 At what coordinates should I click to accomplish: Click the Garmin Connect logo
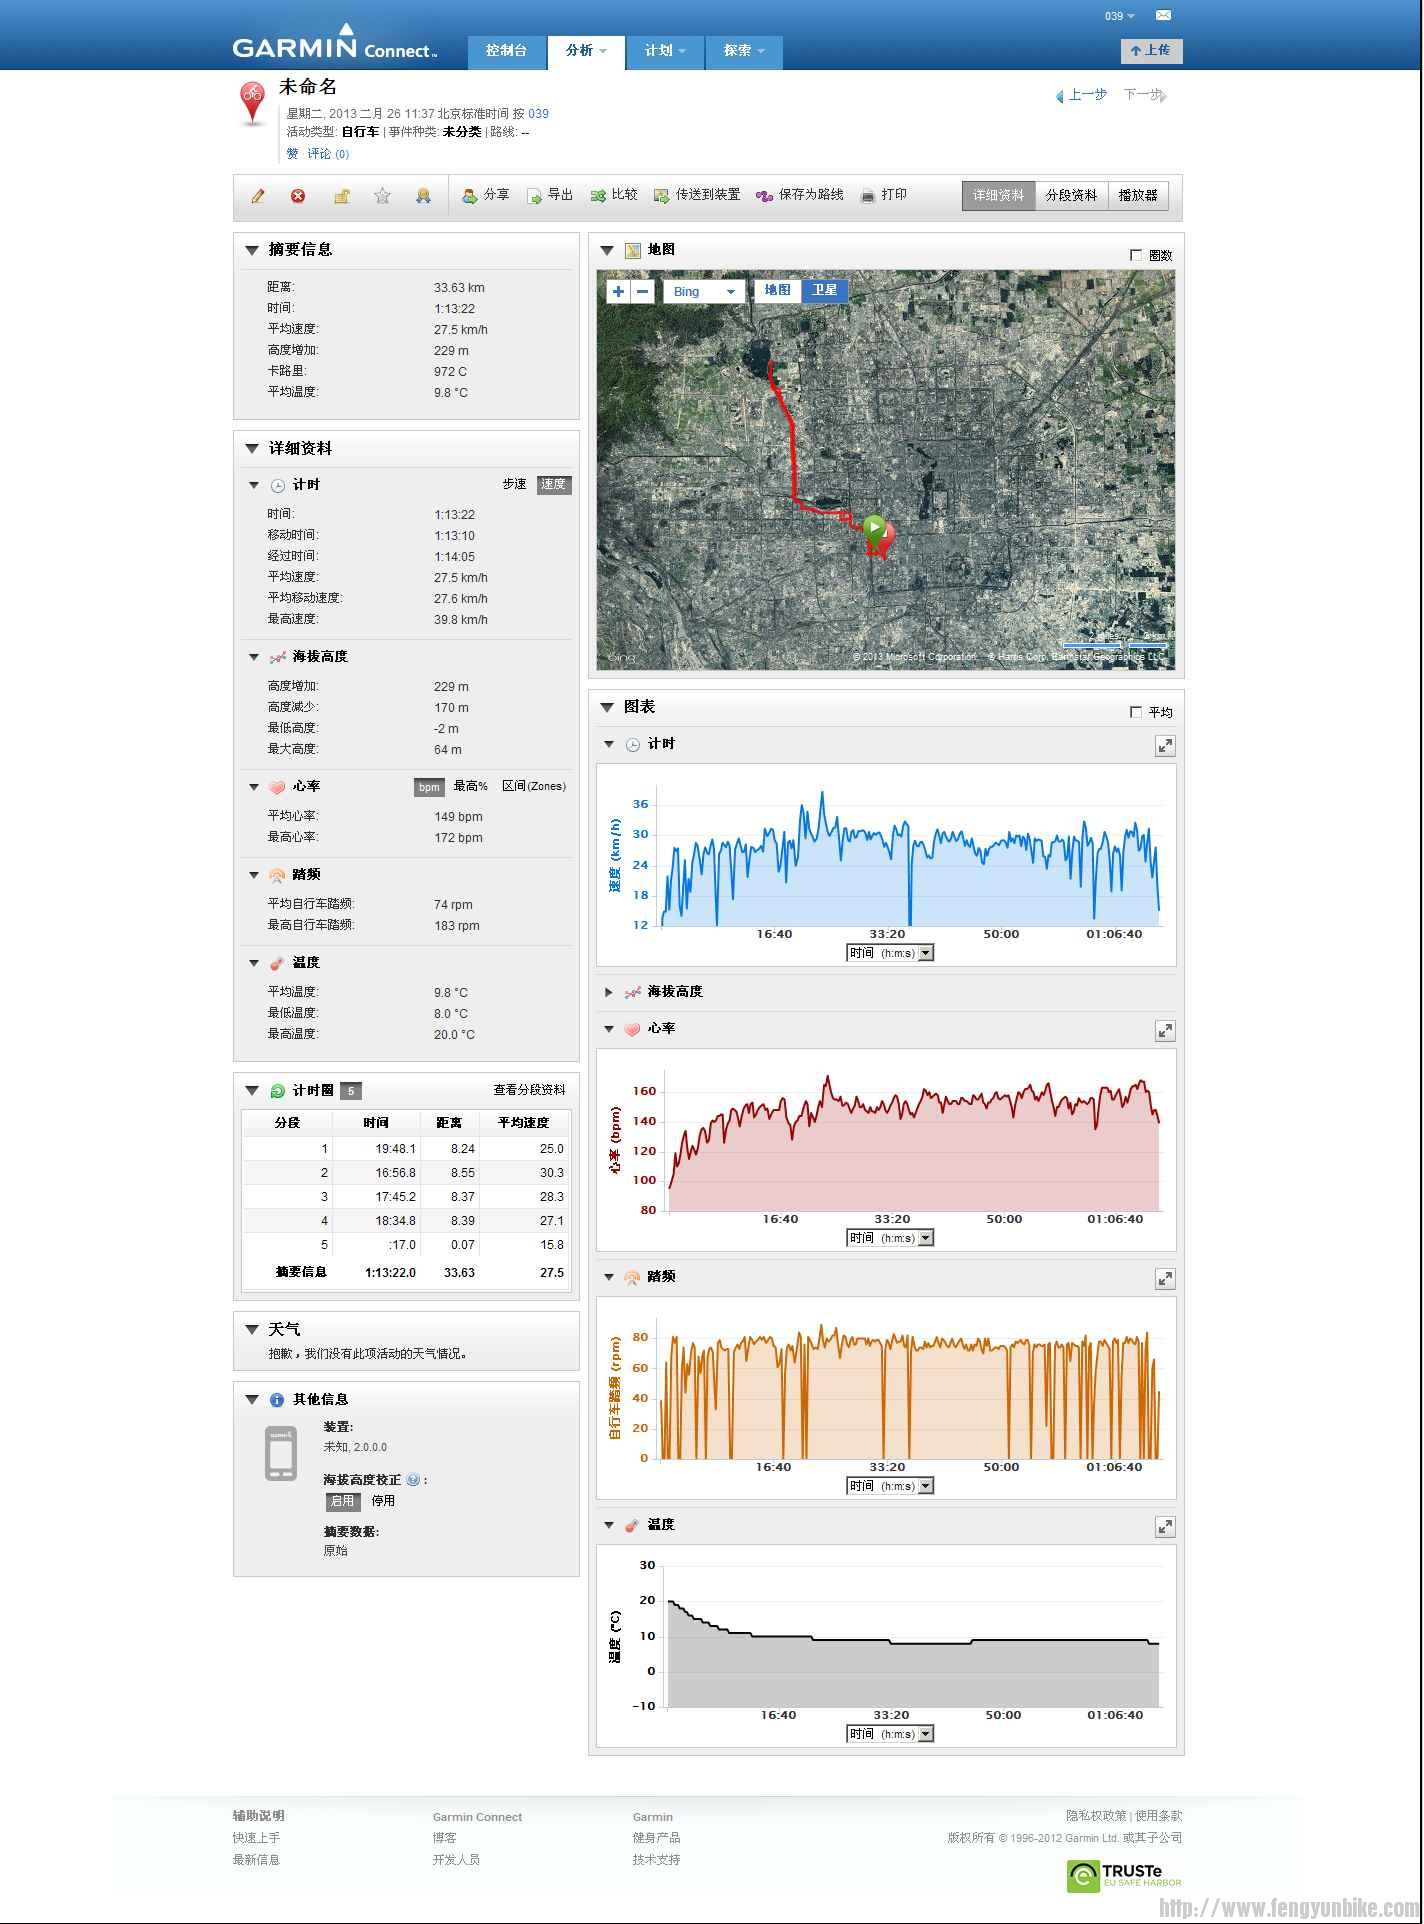point(335,42)
